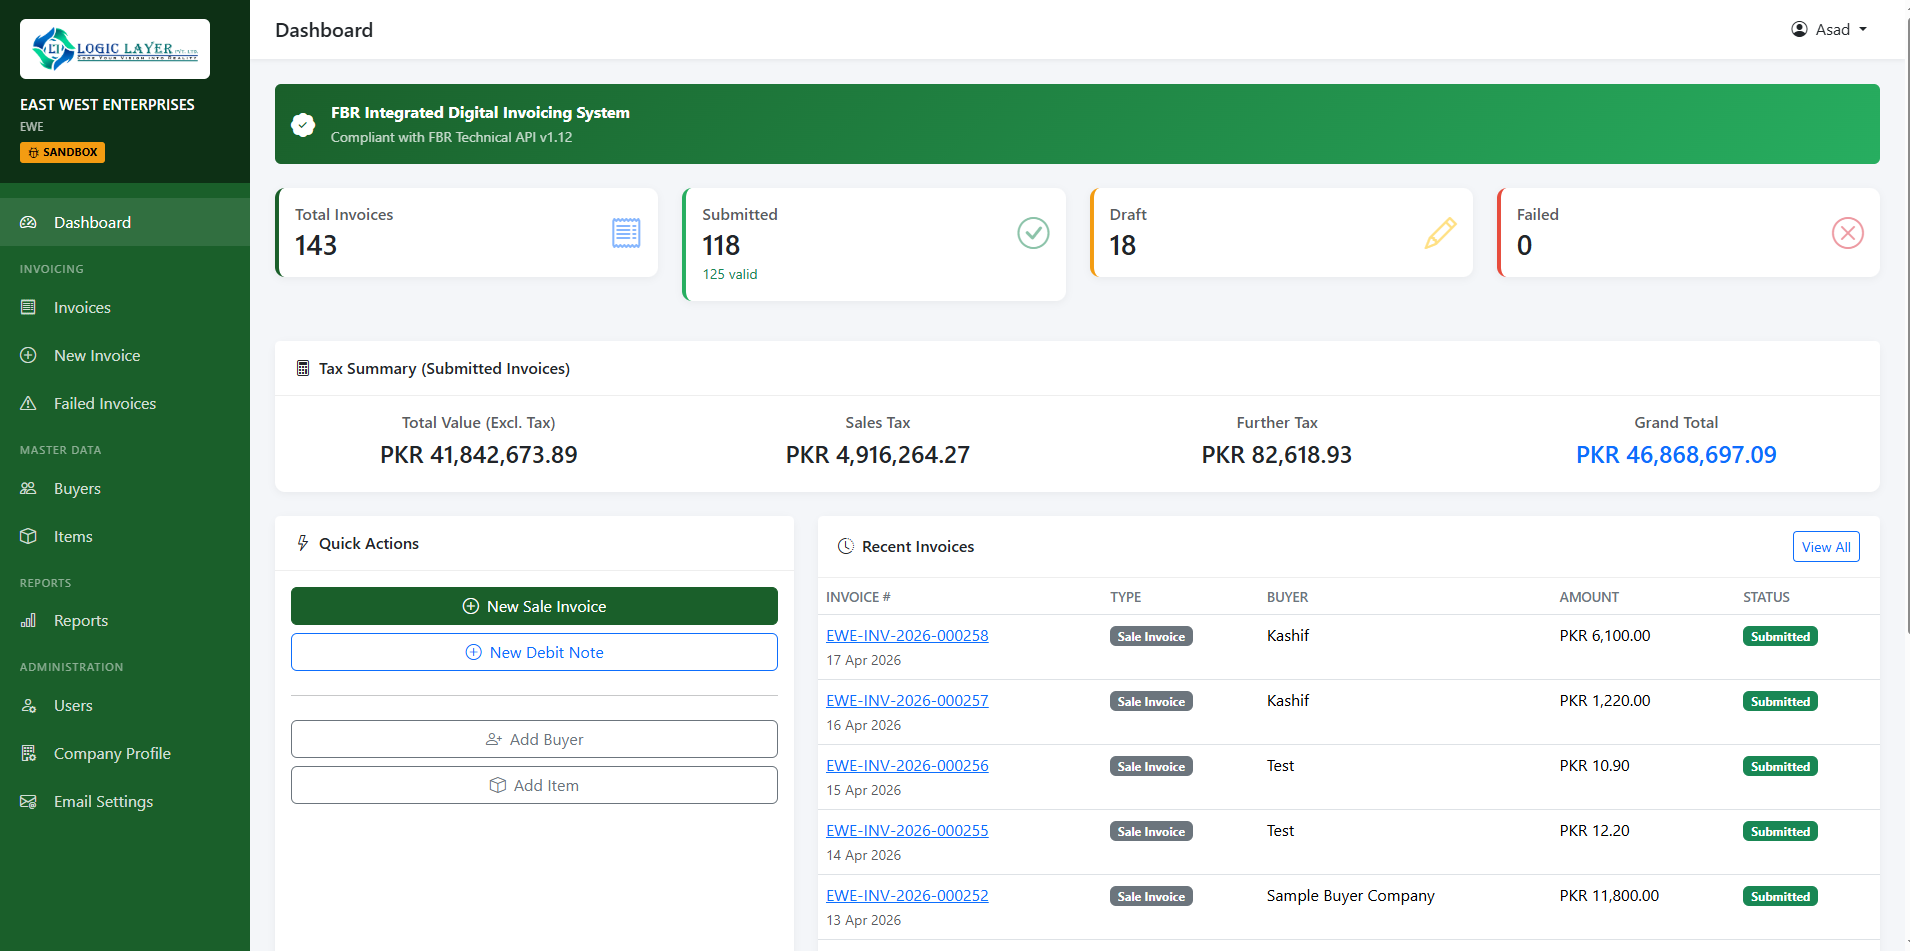The image size is (1910, 951).
Task: Click the Total Invoices card
Action: pos(466,233)
